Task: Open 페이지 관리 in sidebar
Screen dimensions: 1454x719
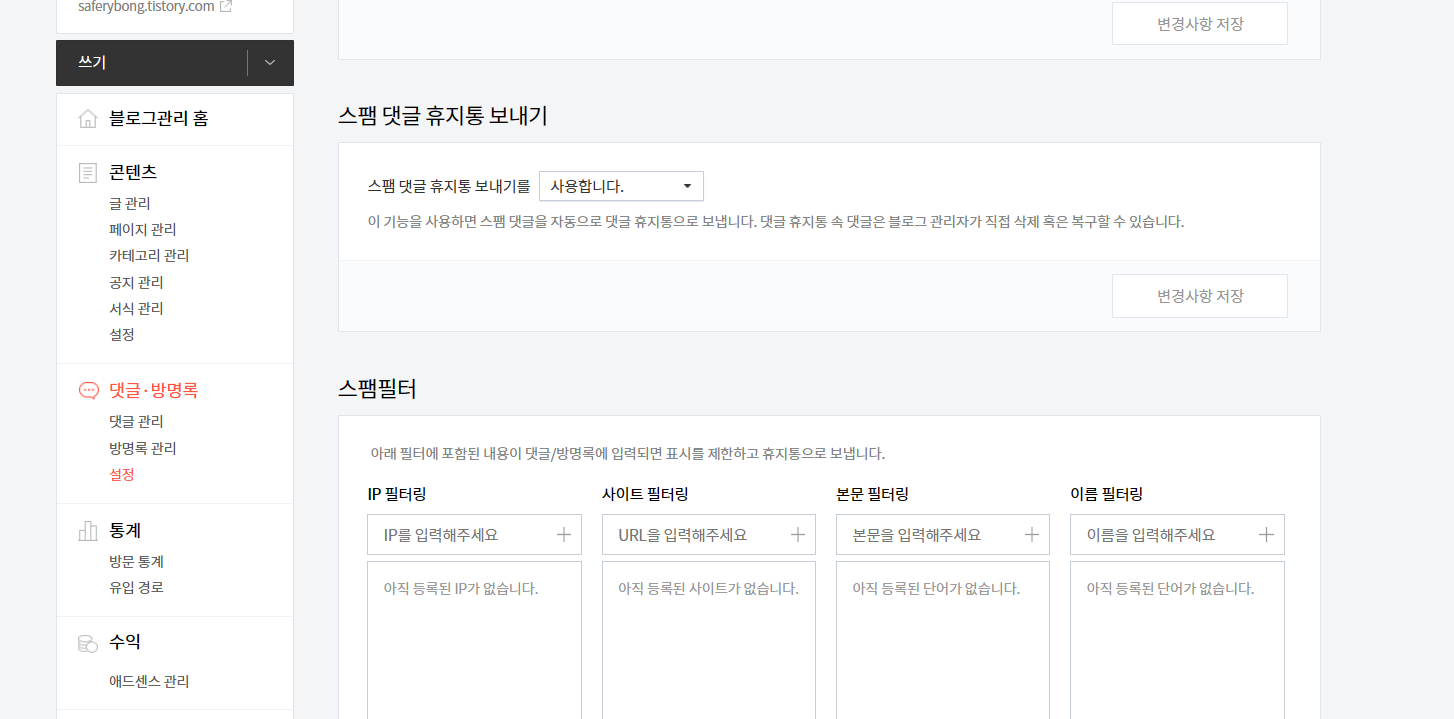Action: pos(143,229)
